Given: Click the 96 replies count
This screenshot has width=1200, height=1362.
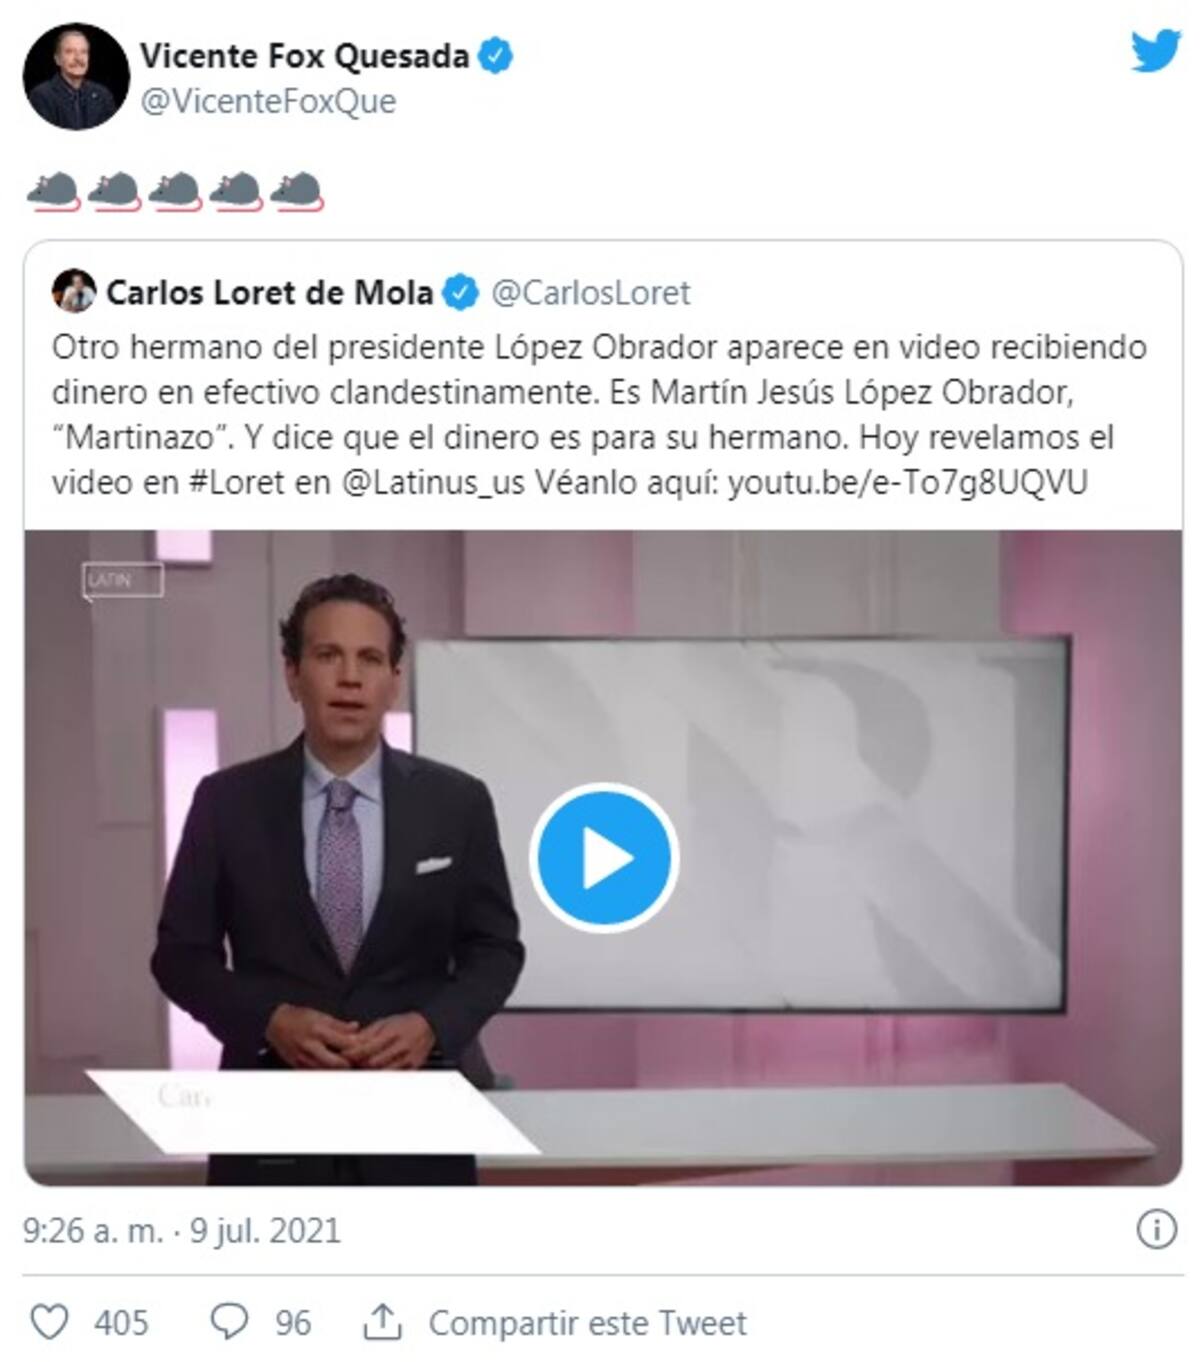Looking at the screenshot, I should 293,1323.
